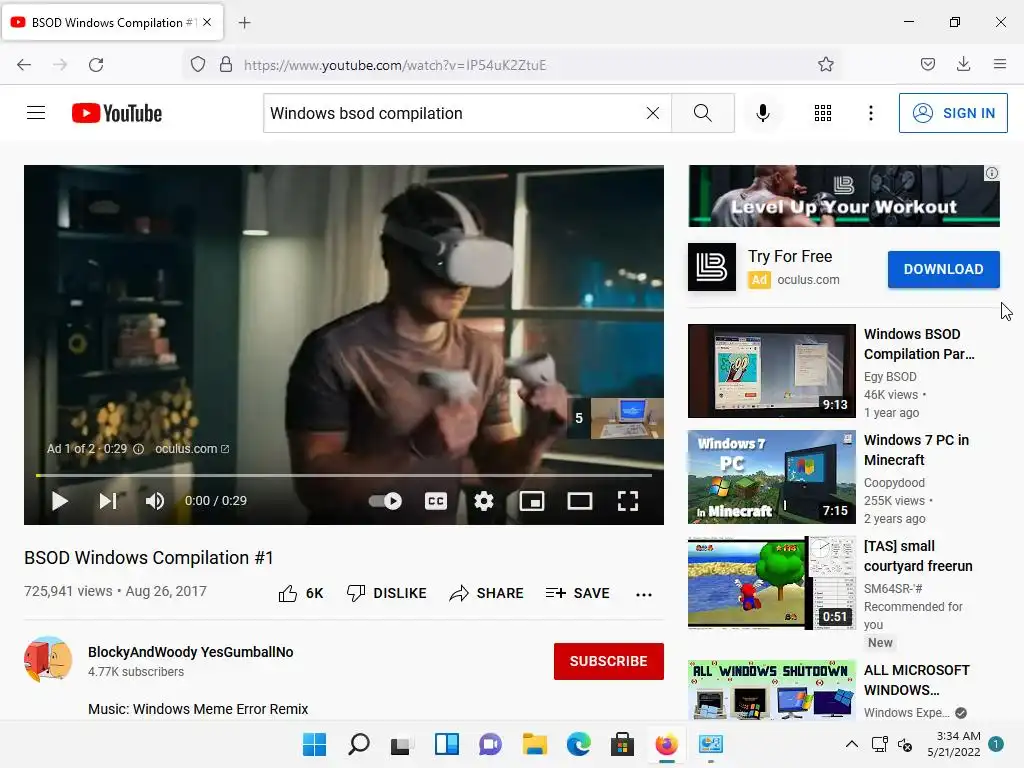Screen dimensions: 1024x768
Task: Open the YouTube apps grid
Action: click(823, 113)
